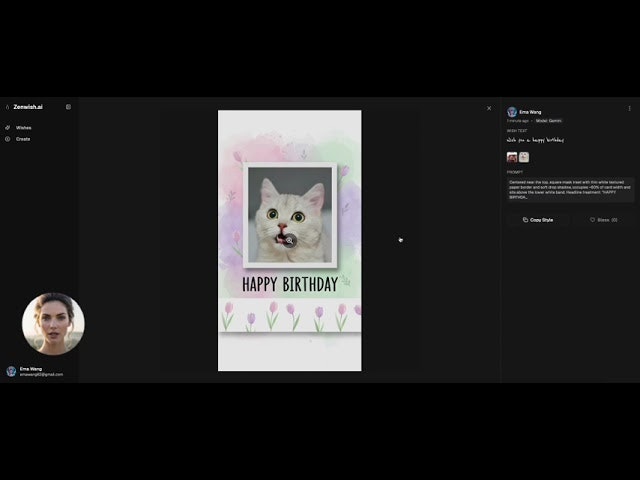Image resolution: width=640 pixels, height=480 pixels.
Task: Click the Bless heart button
Action: [603, 220]
